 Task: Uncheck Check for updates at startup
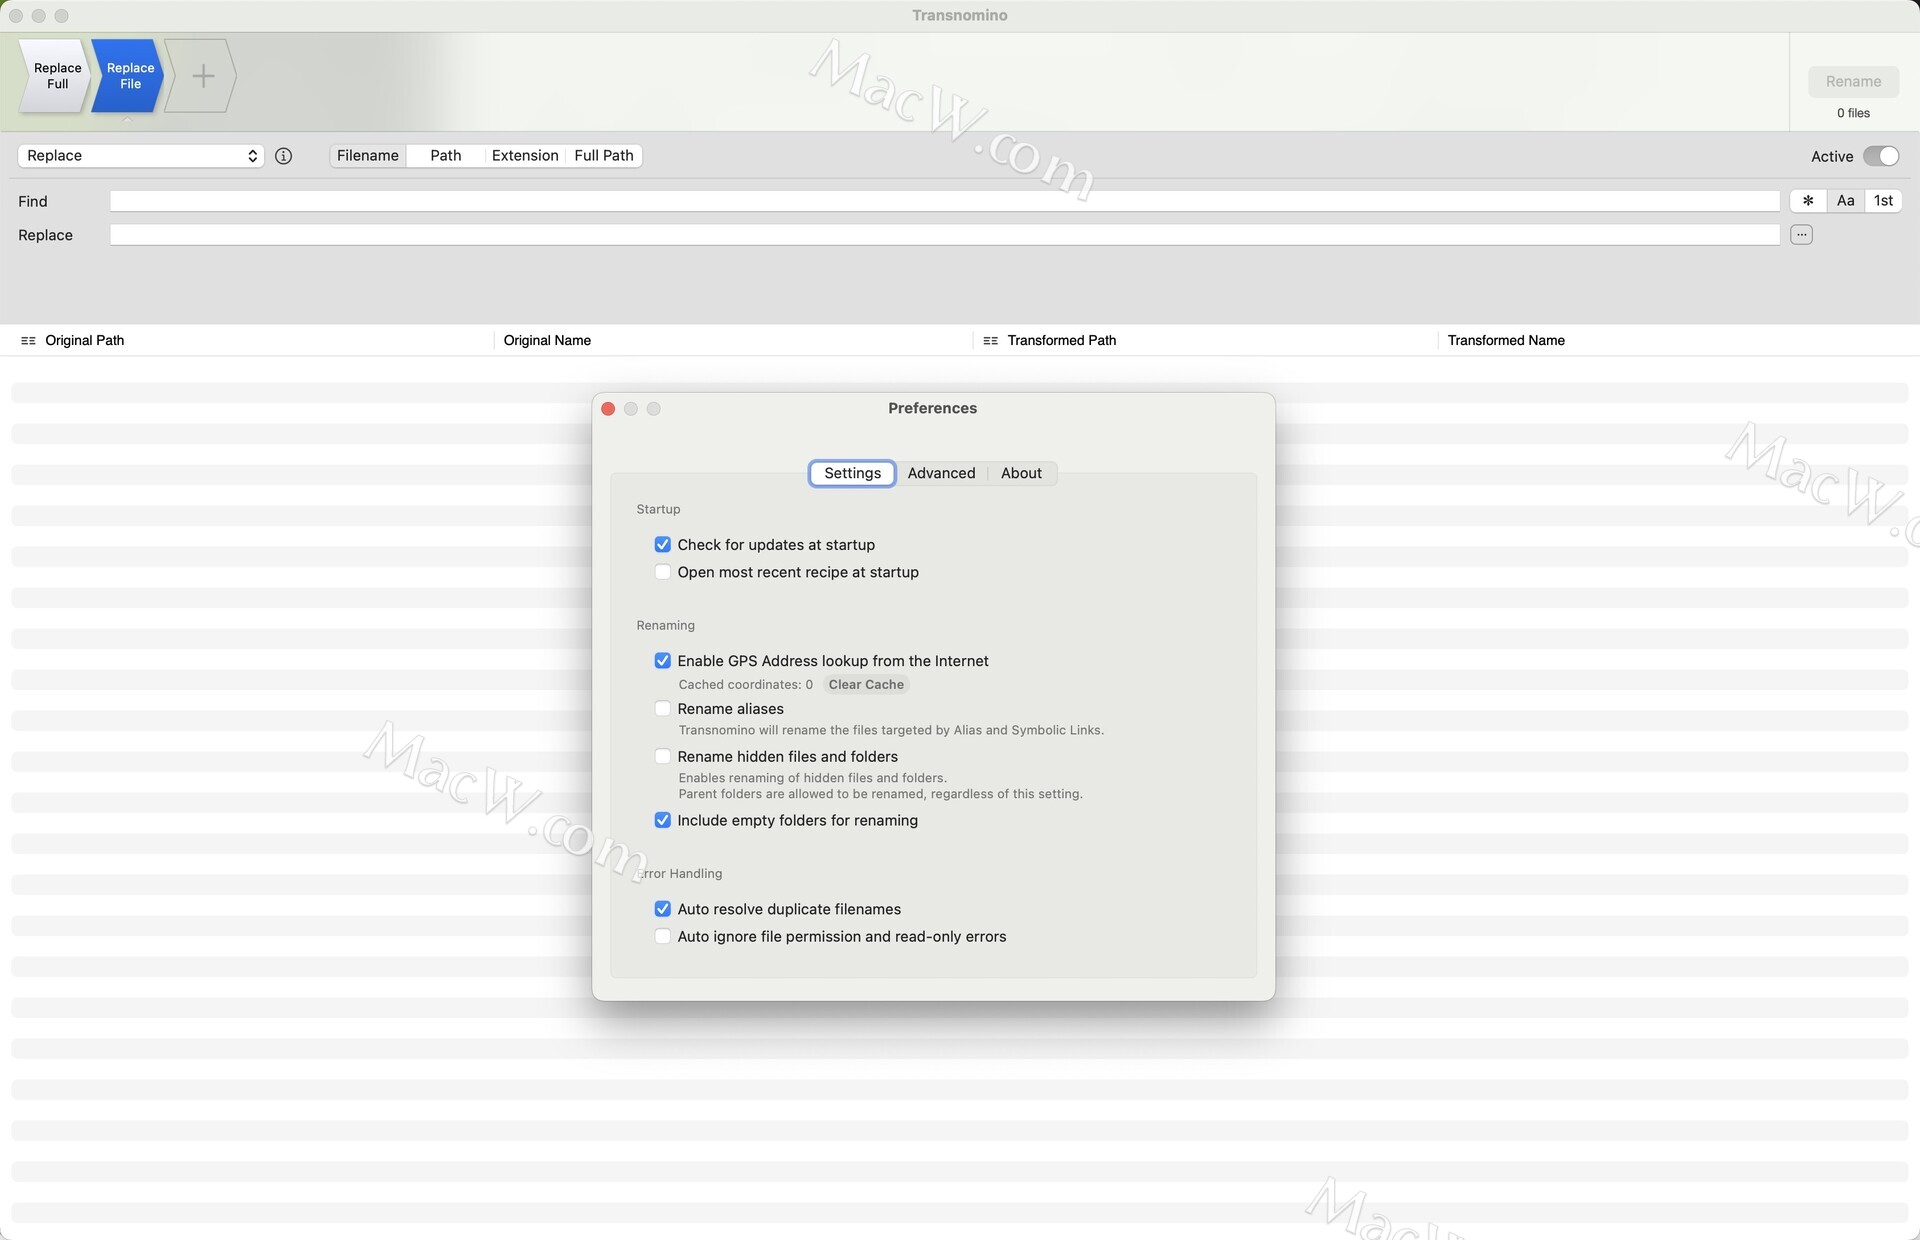(x=662, y=545)
